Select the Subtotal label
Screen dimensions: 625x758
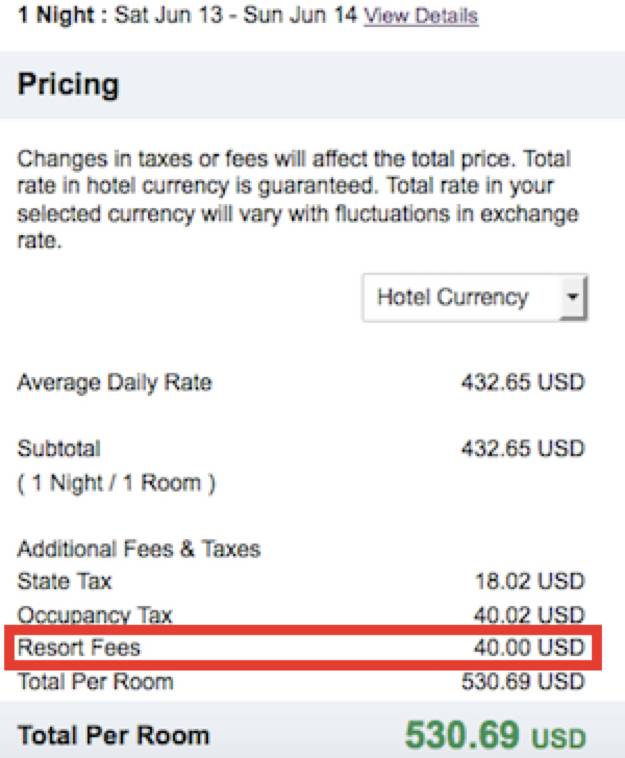pos(59,449)
